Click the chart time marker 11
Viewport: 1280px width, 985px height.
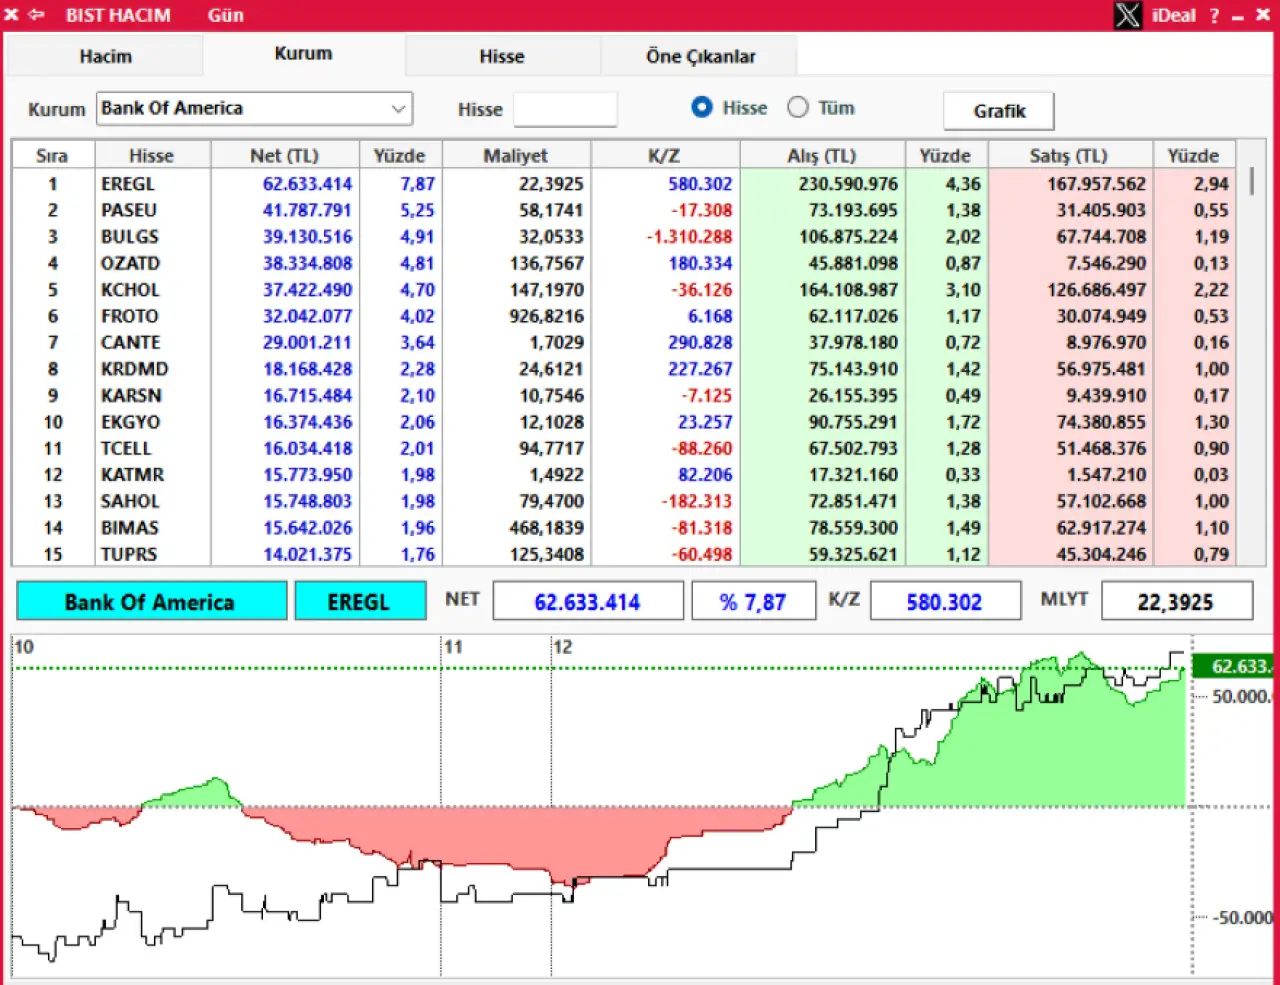[453, 647]
